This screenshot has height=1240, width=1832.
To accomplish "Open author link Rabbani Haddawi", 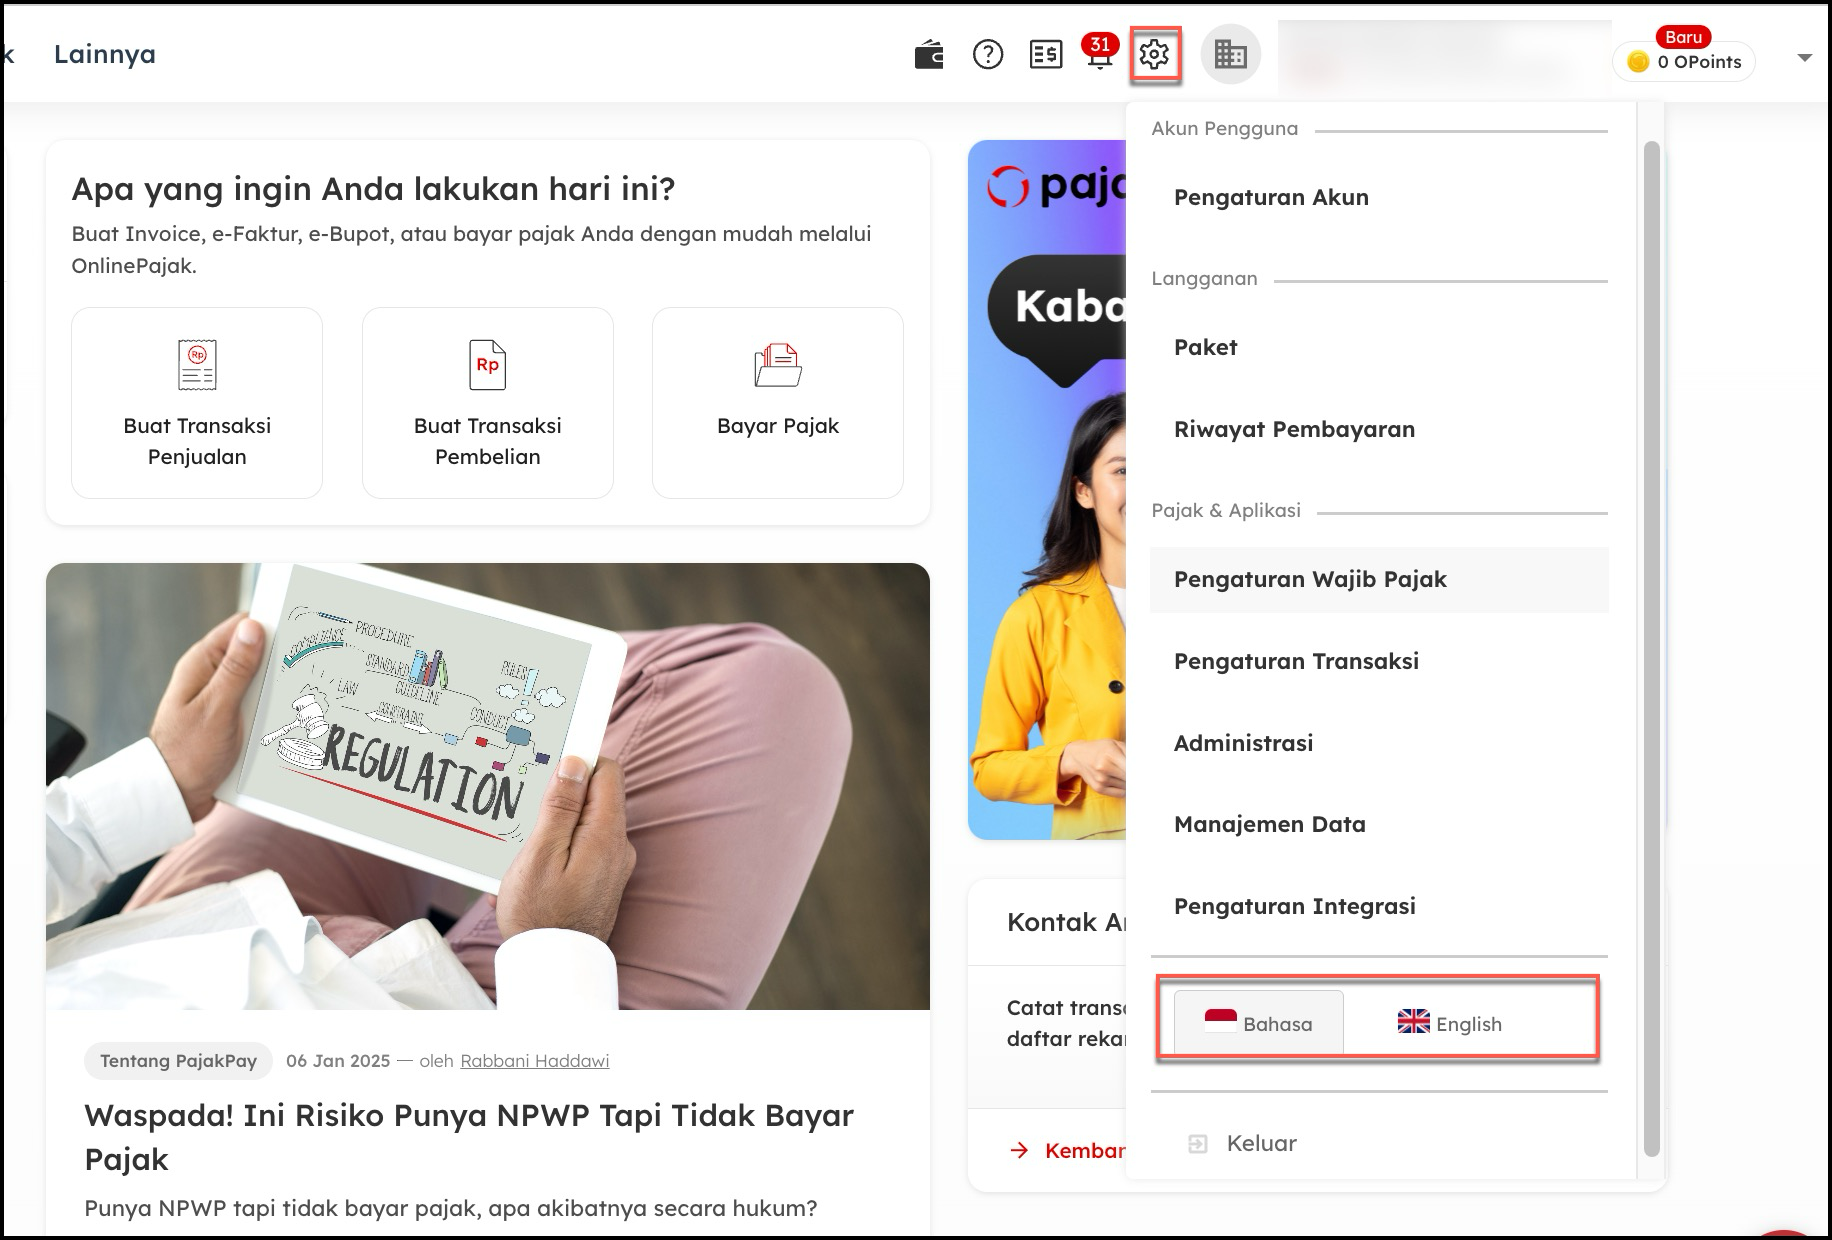I will pos(534,1061).
